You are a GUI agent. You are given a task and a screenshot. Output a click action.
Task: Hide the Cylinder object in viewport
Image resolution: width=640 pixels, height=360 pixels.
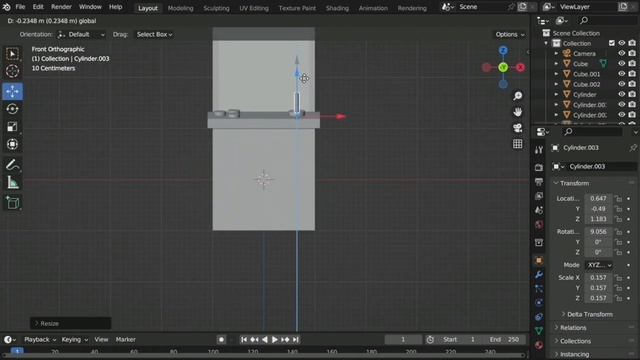(621, 94)
